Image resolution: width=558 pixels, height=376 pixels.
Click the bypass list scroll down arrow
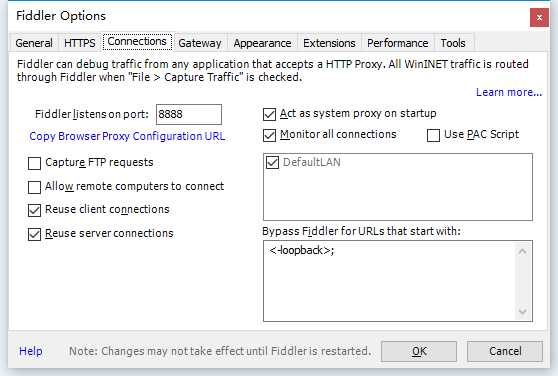(x=522, y=312)
